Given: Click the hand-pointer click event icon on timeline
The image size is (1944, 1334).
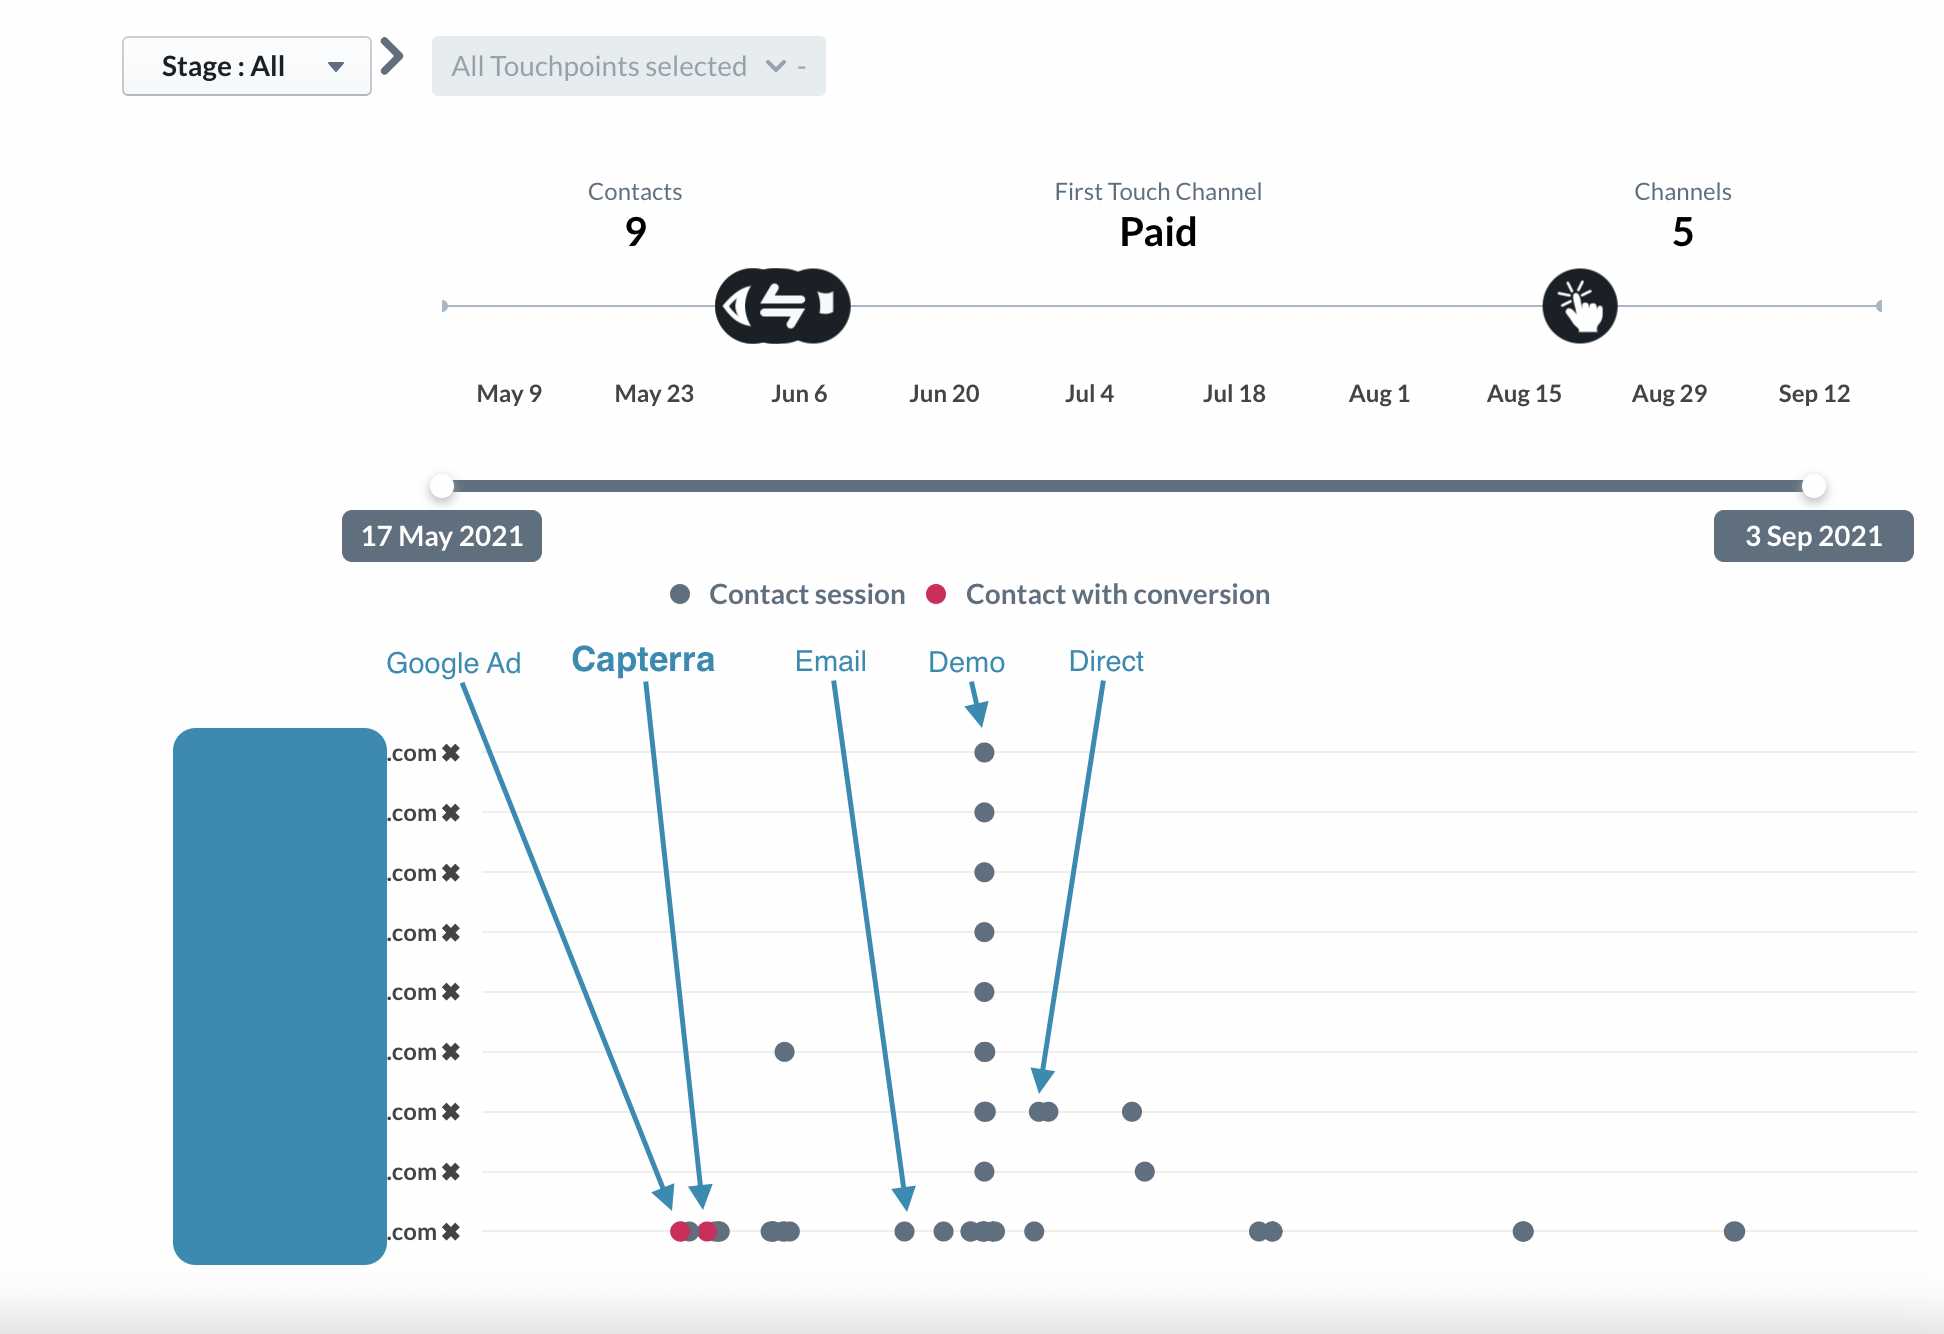Looking at the screenshot, I should pyautogui.click(x=1579, y=306).
